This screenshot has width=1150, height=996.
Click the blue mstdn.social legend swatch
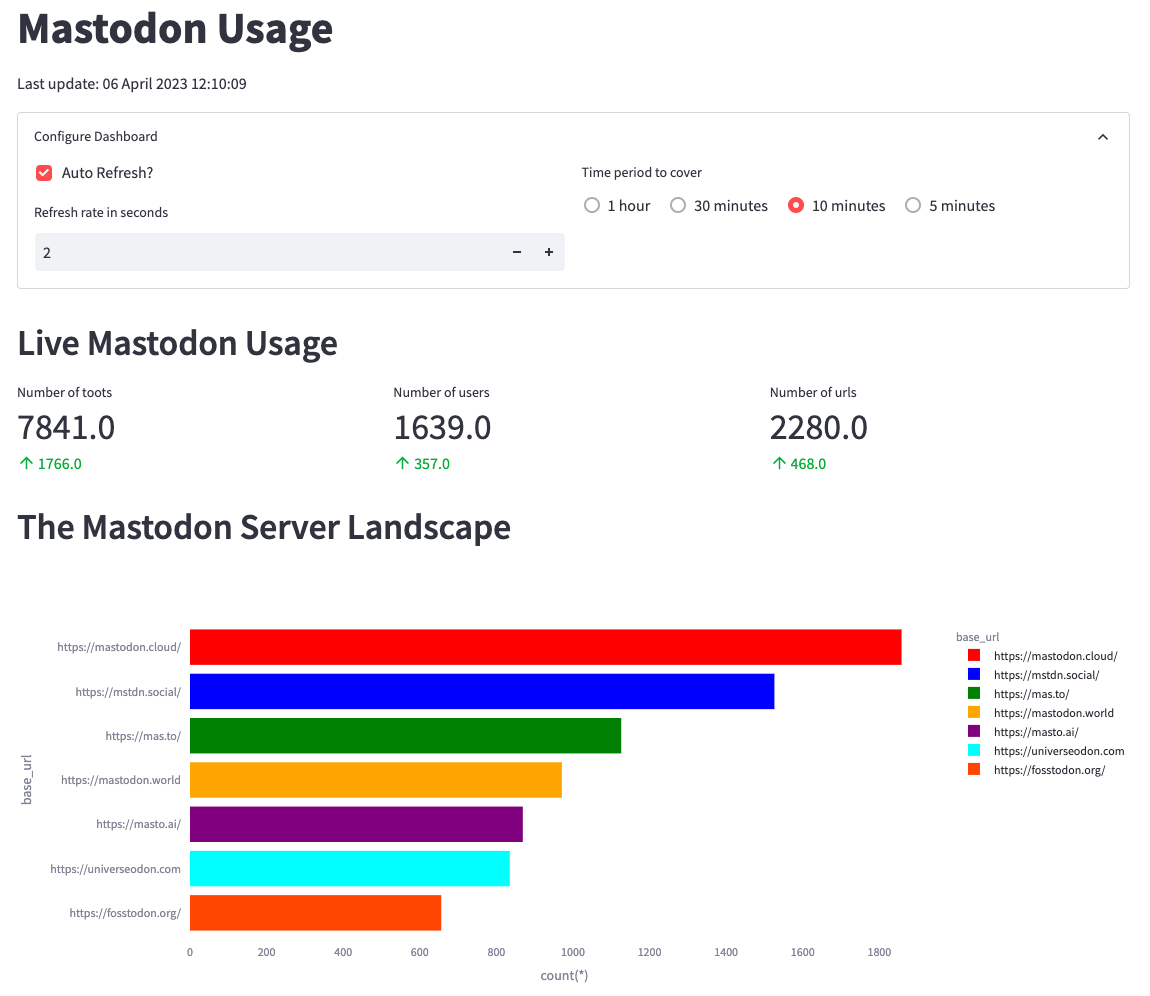coord(973,674)
